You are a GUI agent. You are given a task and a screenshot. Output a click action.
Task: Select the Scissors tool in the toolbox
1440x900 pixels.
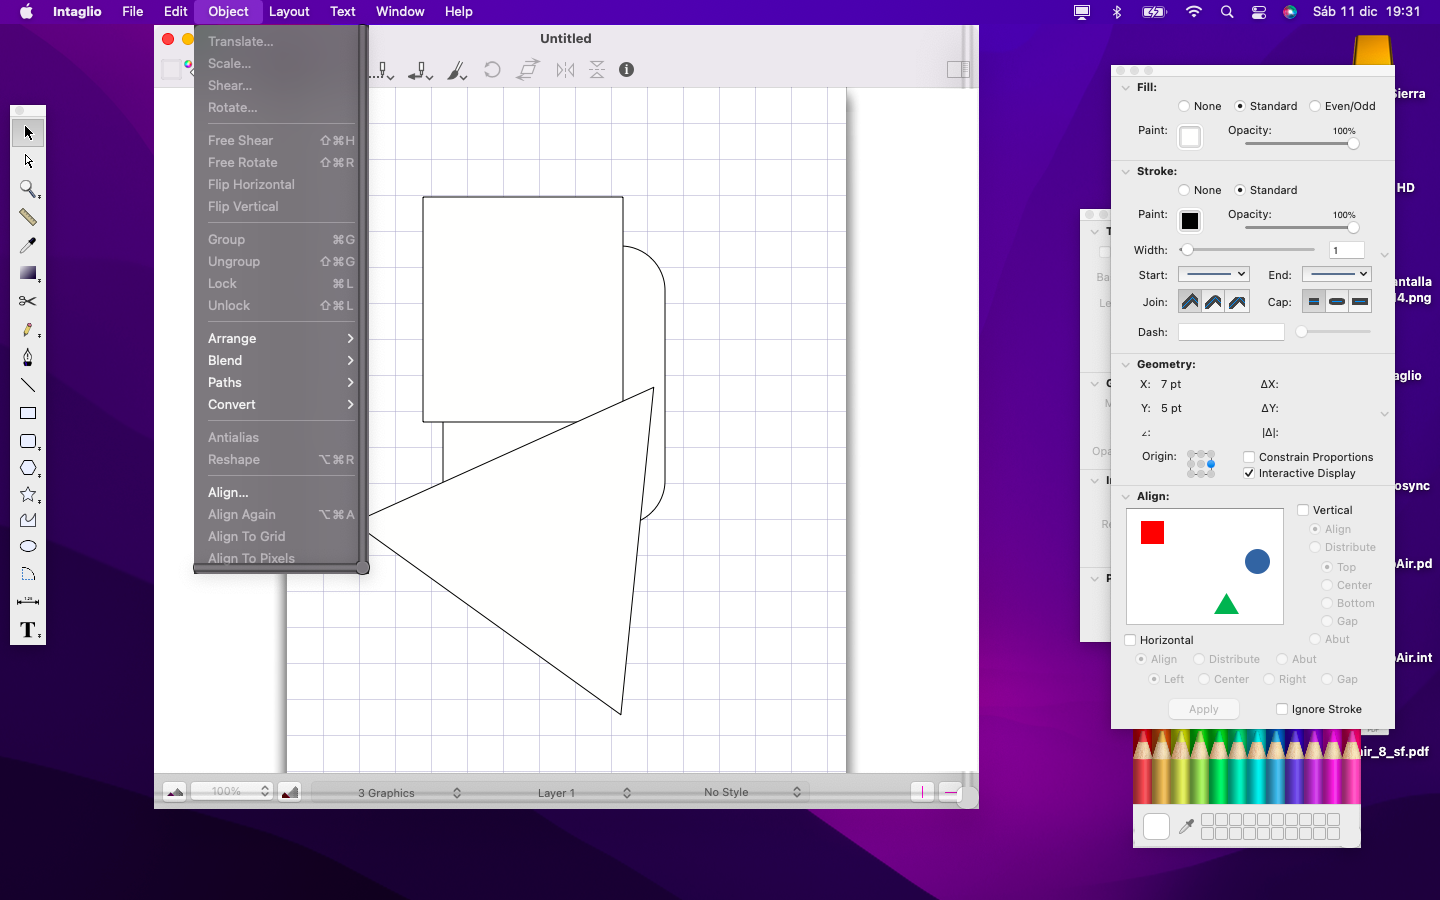pos(28,301)
